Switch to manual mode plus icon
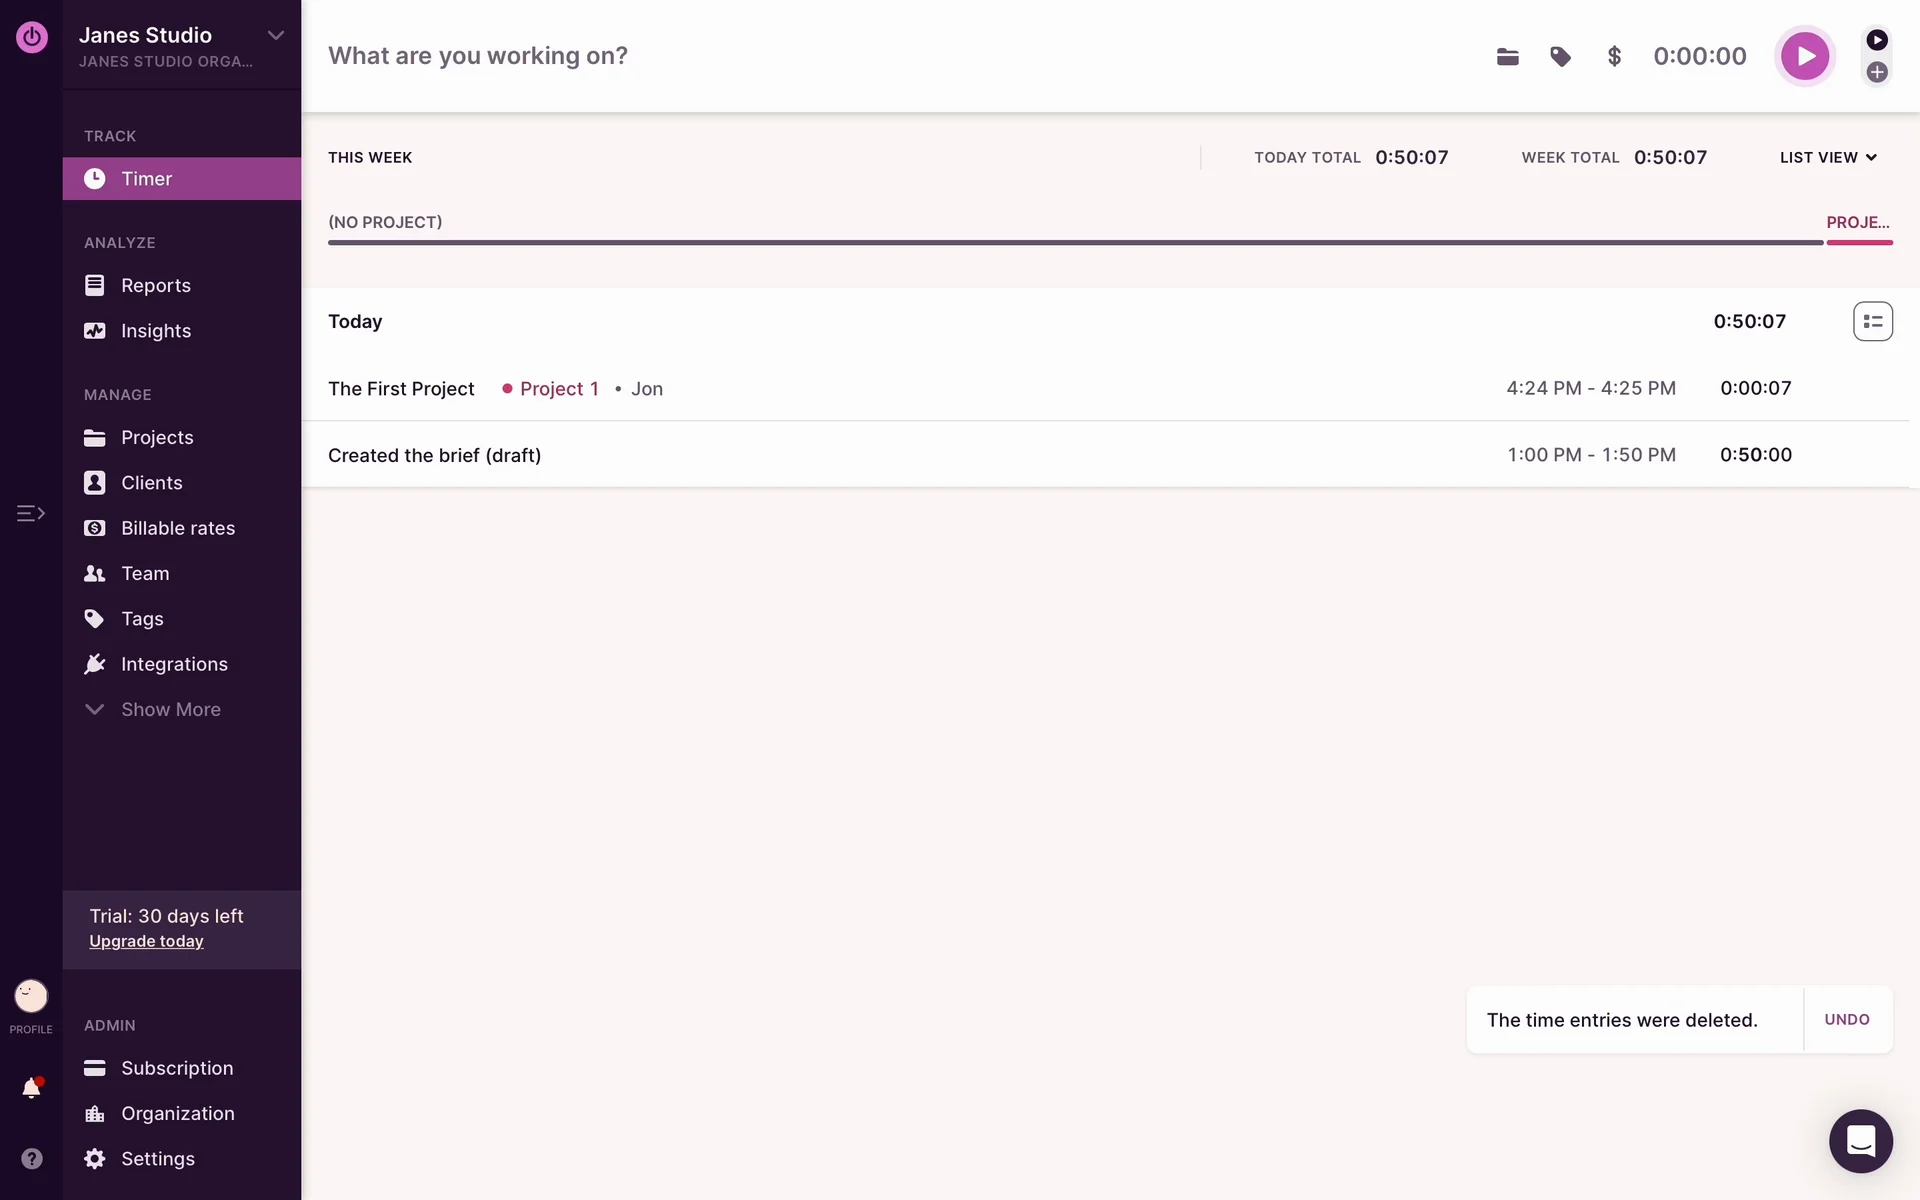 click(x=1877, y=72)
